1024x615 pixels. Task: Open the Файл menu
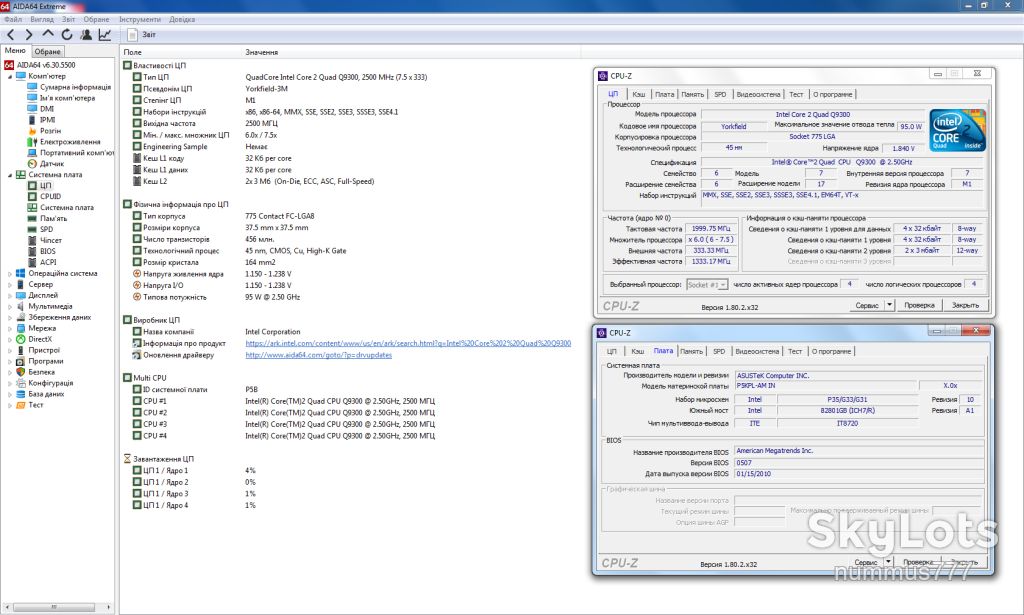(x=13, y=20)
